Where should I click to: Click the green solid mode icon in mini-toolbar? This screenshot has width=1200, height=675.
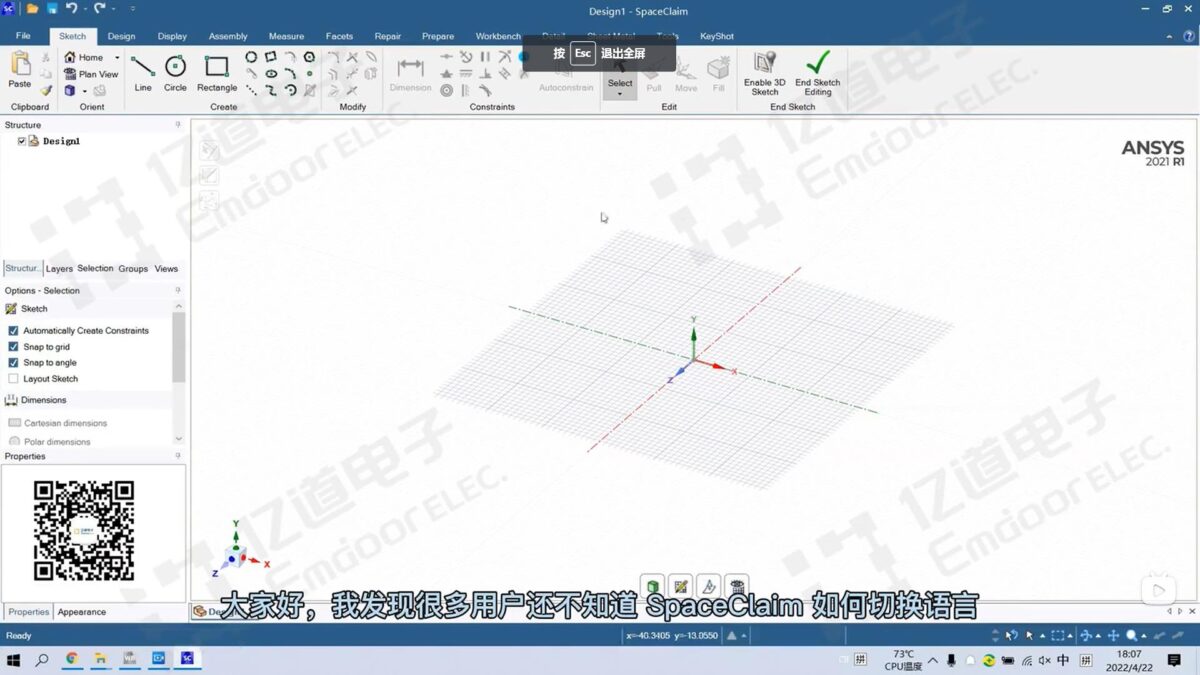tap(652, 586)
